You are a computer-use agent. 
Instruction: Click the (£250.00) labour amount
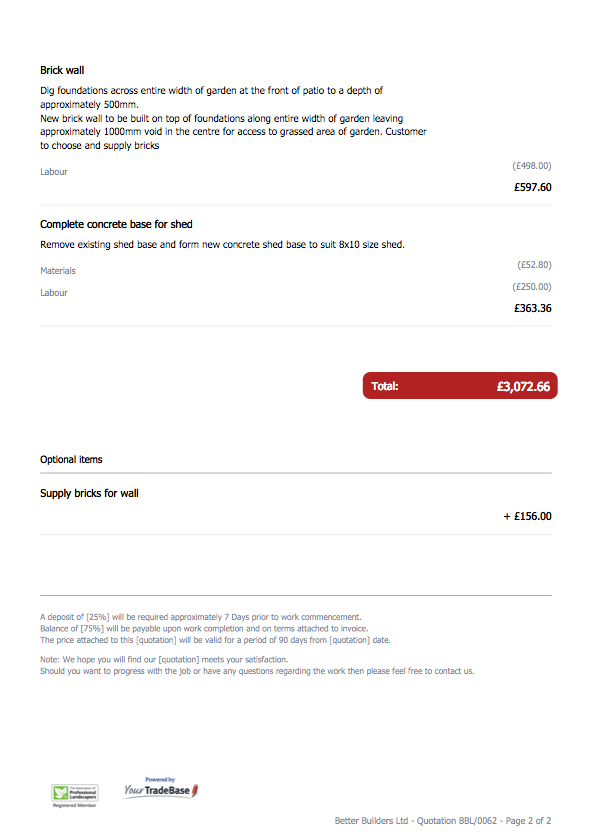pyautogui.click(x=531, y=286)
